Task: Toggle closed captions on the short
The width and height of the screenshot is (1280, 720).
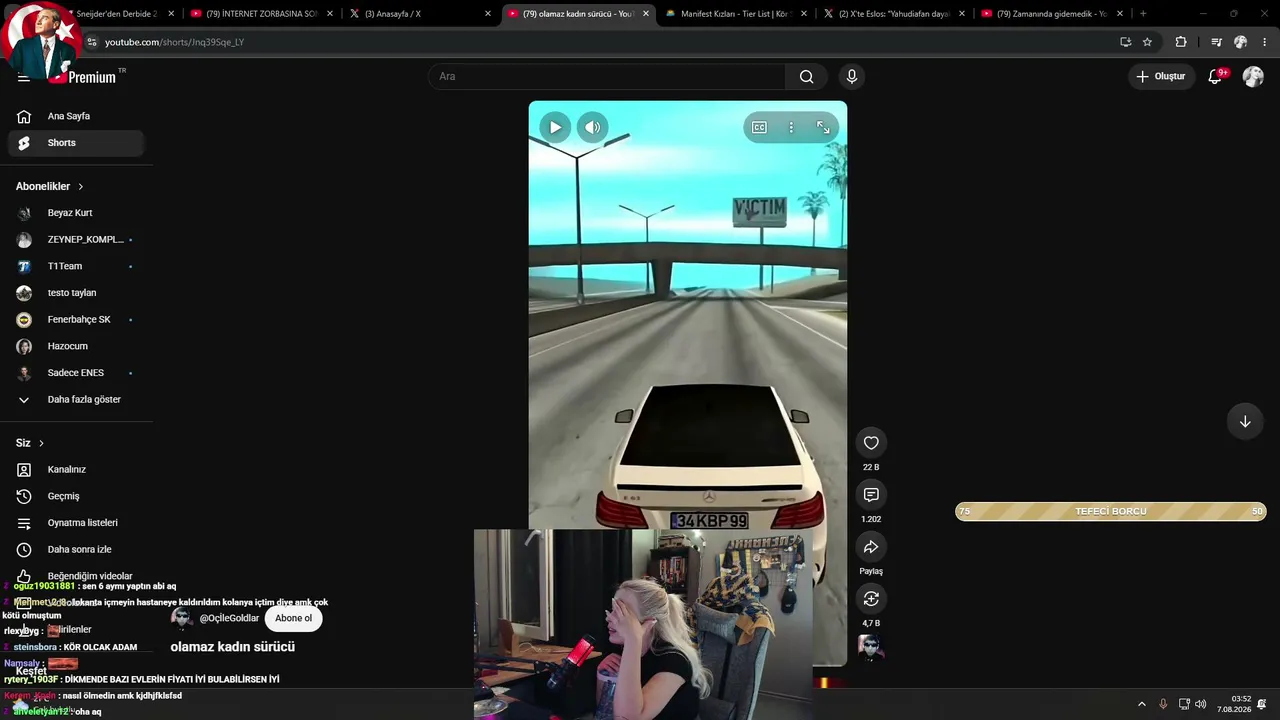Action: point(759,127)
